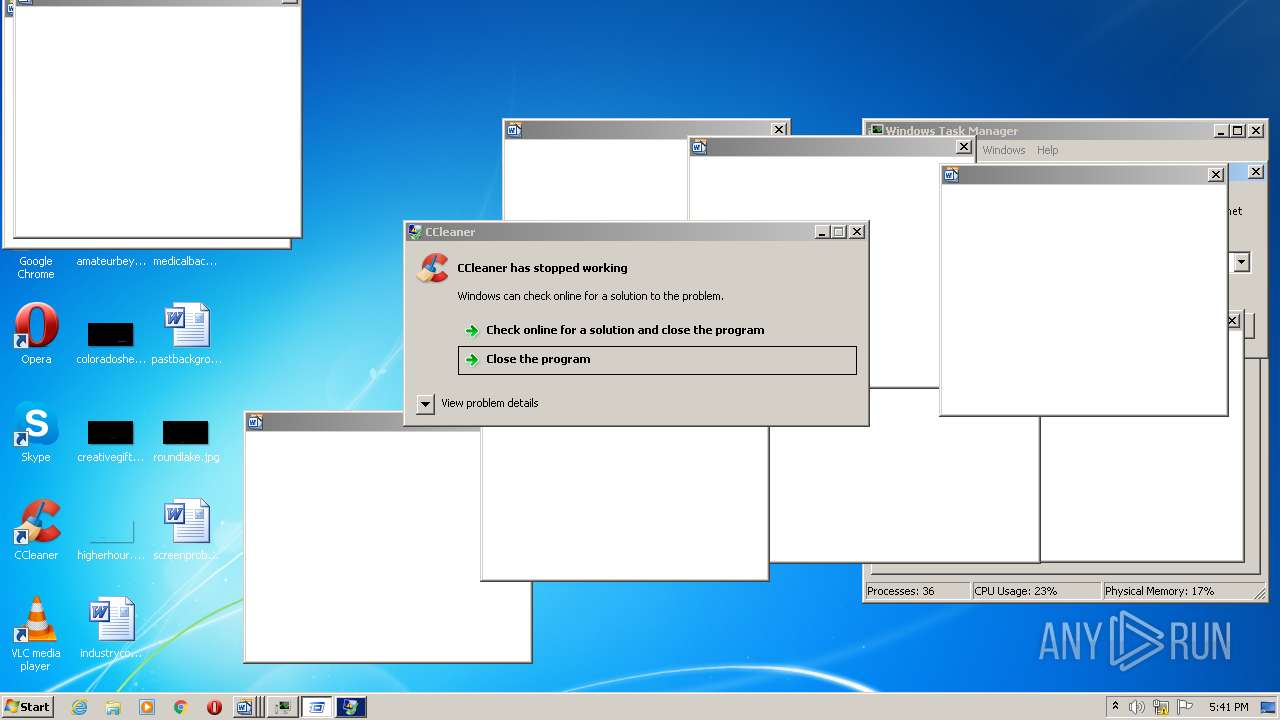Screen dimensions: 1280x720
Task: Open Windows Media Player taskbar icon
Action: (x=147, y=707)
